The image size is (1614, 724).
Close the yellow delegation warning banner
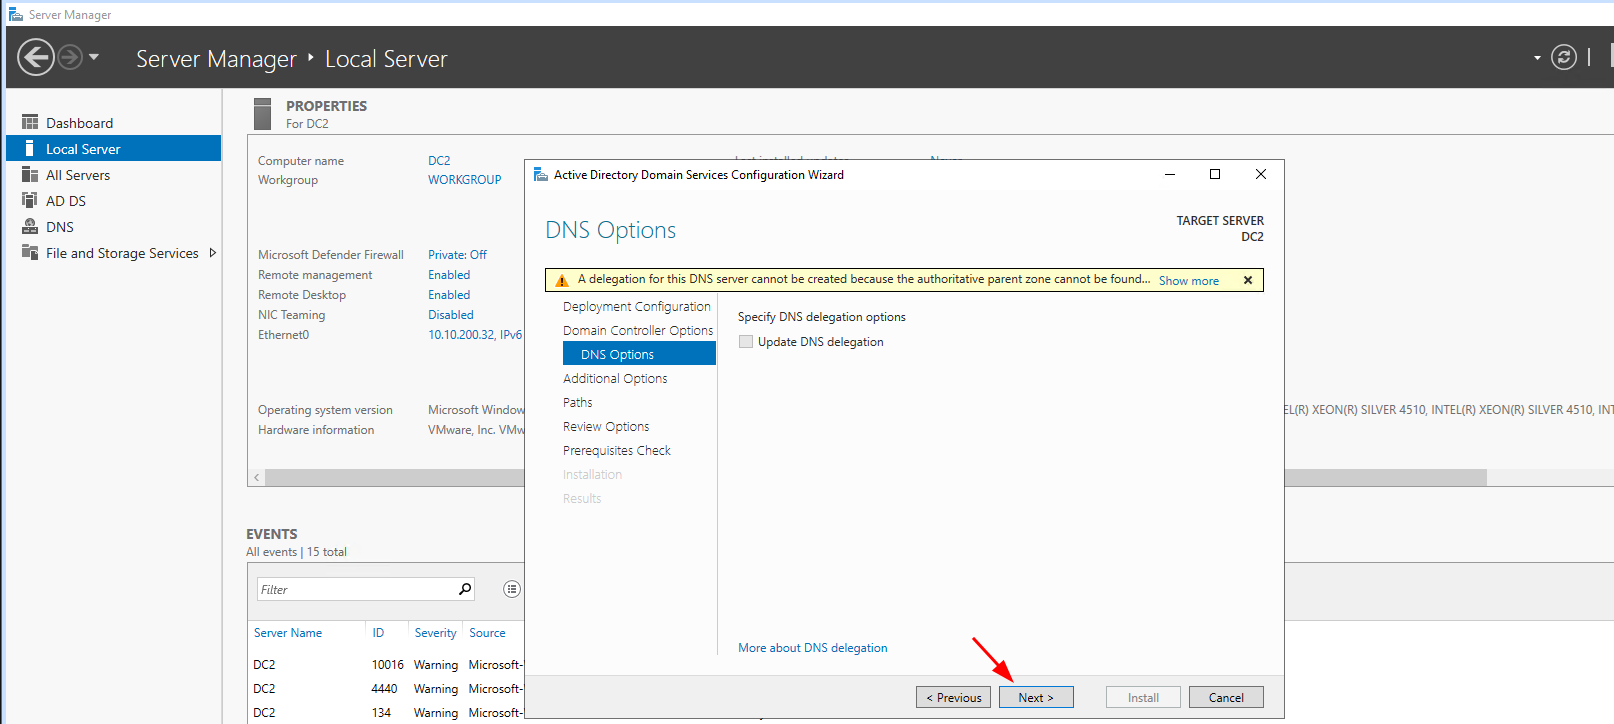click(x=1248, y=280)
